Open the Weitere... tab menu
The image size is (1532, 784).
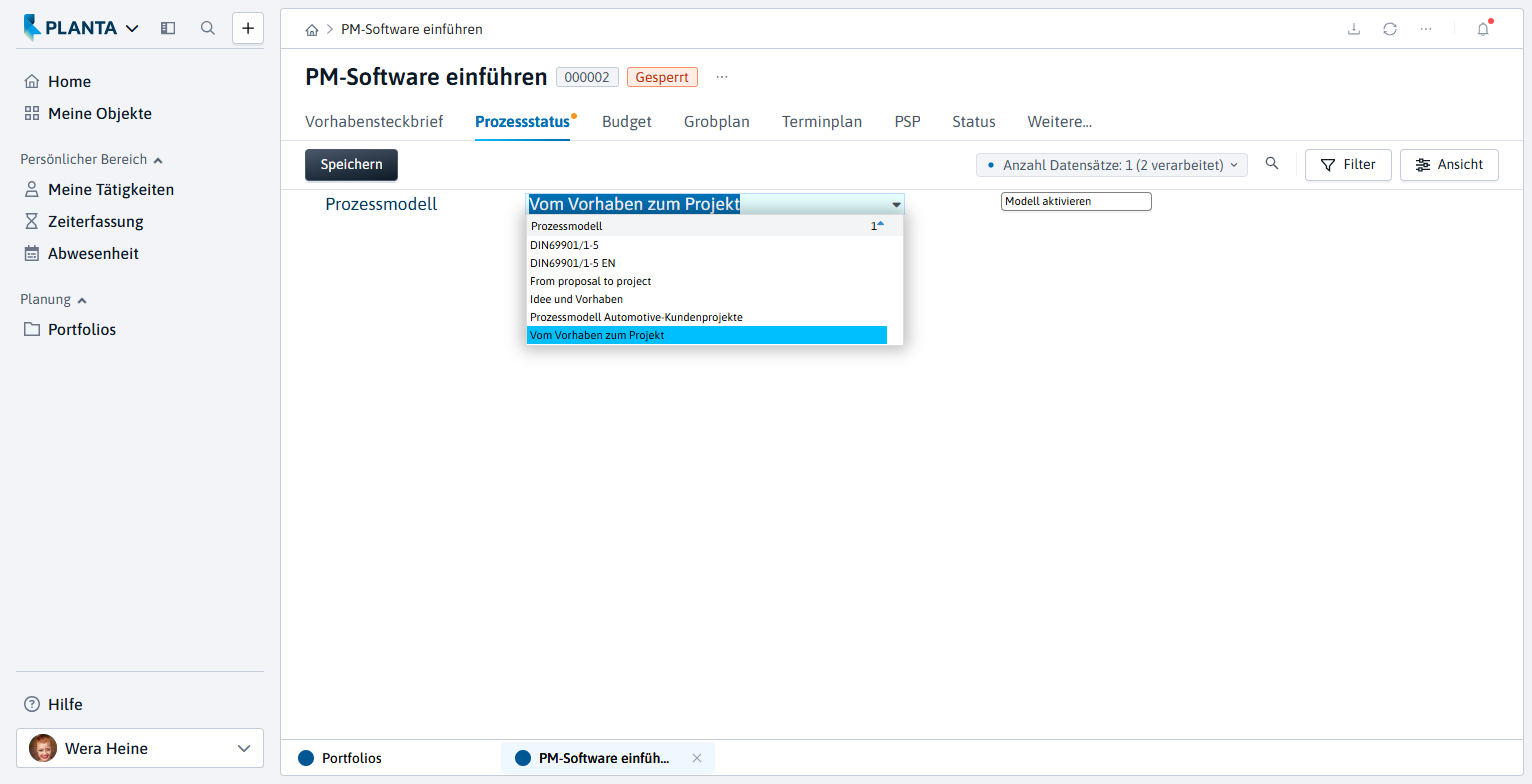[x=1060, y=122]
